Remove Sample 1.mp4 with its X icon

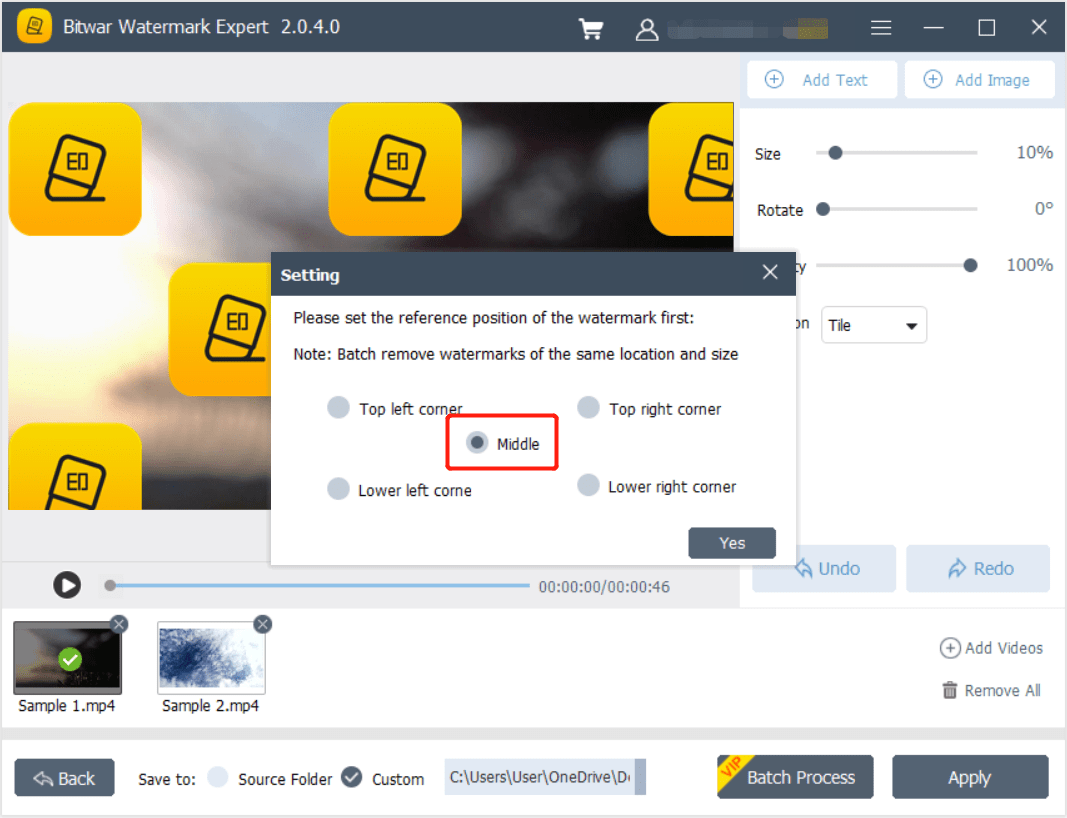pyautogui.click(x=119, y=624)
